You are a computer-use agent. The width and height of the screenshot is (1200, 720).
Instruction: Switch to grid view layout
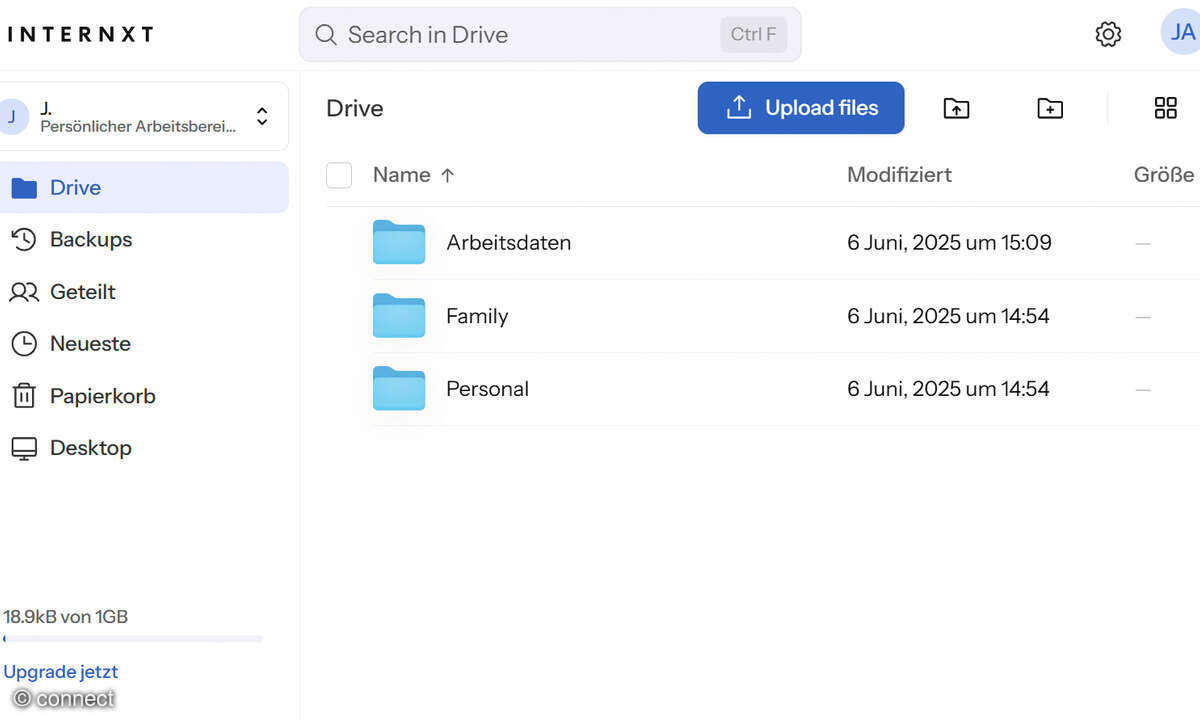click(1166, 108)
